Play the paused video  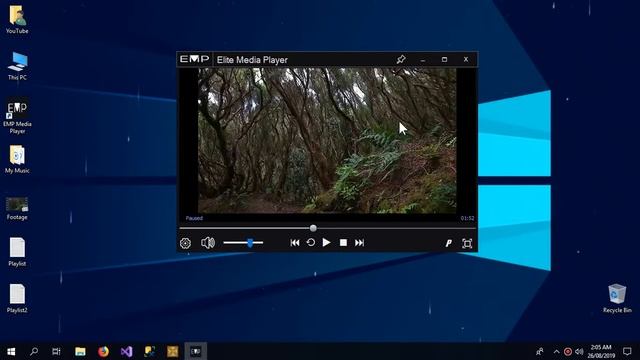click(x=326, y=242)
